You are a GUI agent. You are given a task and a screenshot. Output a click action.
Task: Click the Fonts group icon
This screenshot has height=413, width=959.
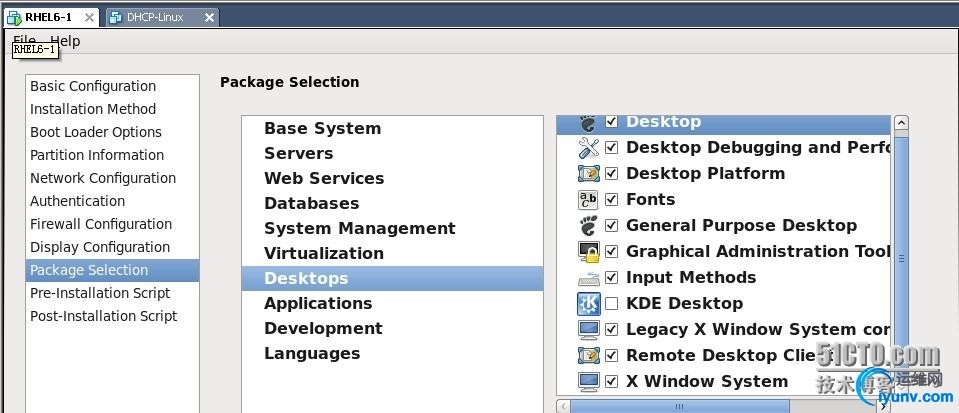click(588, 199)
